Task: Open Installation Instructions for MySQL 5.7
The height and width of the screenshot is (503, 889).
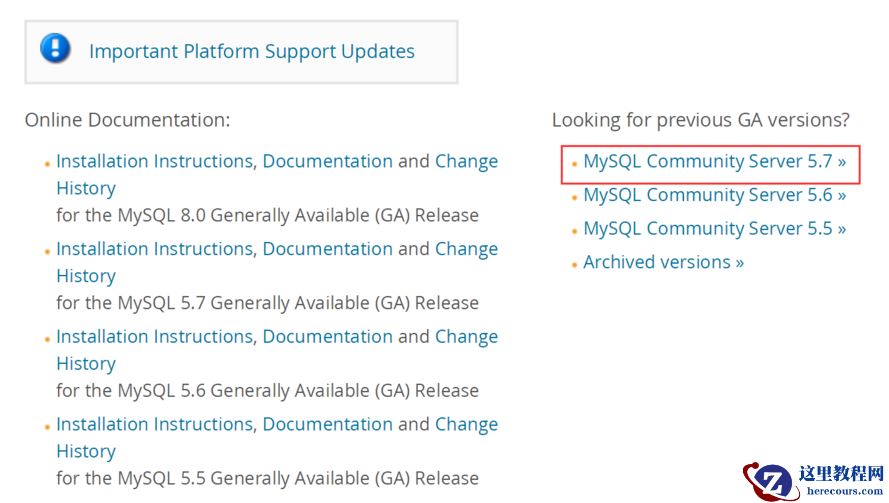Action: coord(154,249)
